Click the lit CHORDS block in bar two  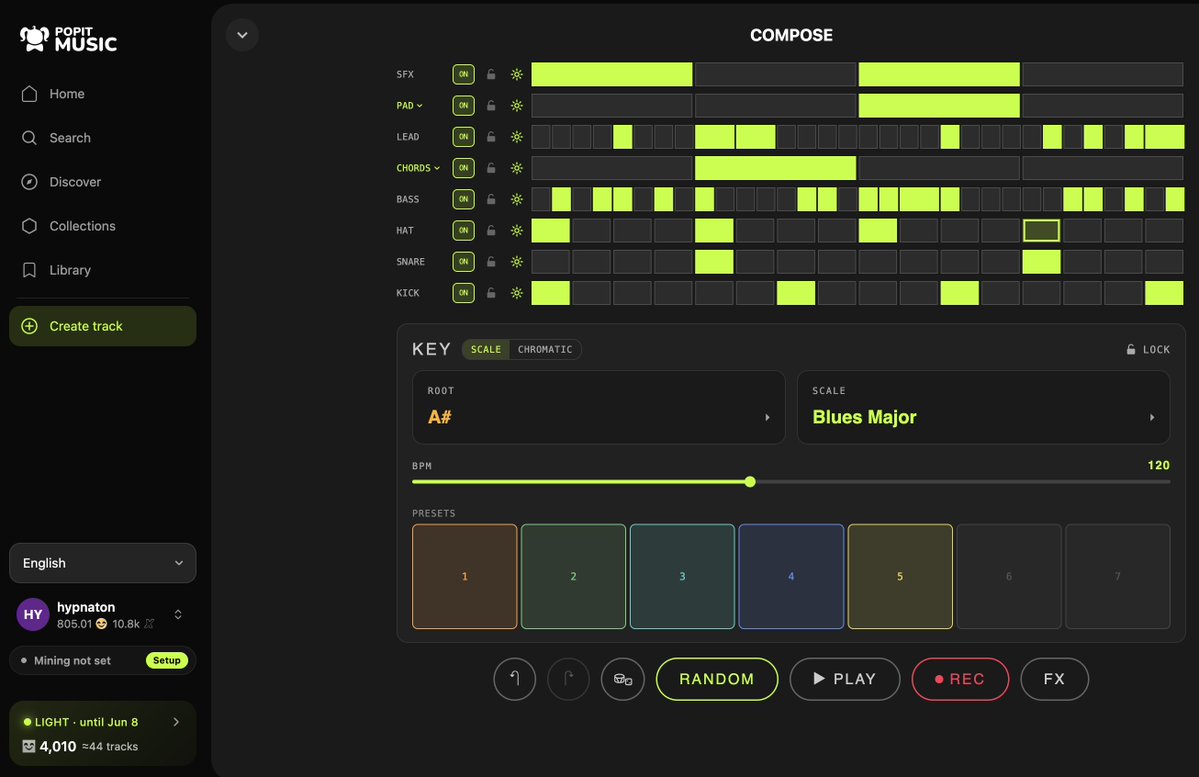point(775,168)
